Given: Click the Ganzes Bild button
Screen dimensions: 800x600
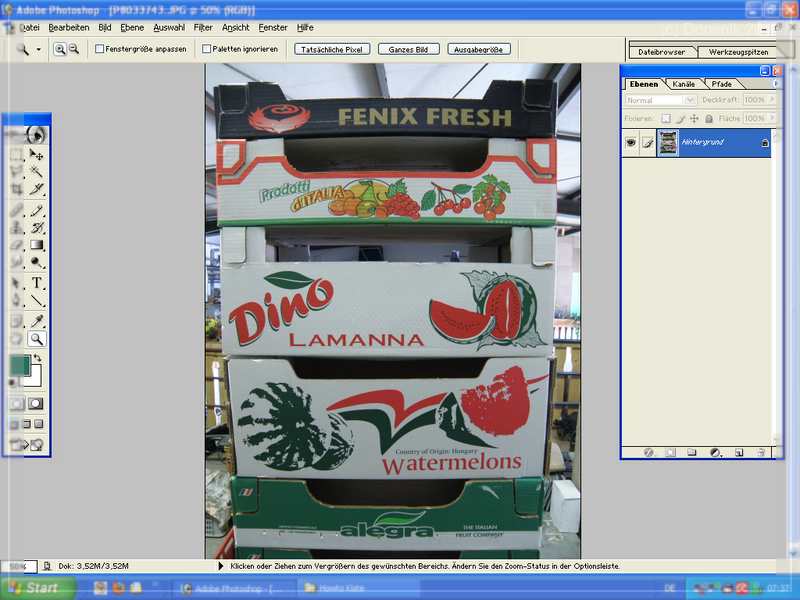Looking at the screenshot, I should coord(408,49).
